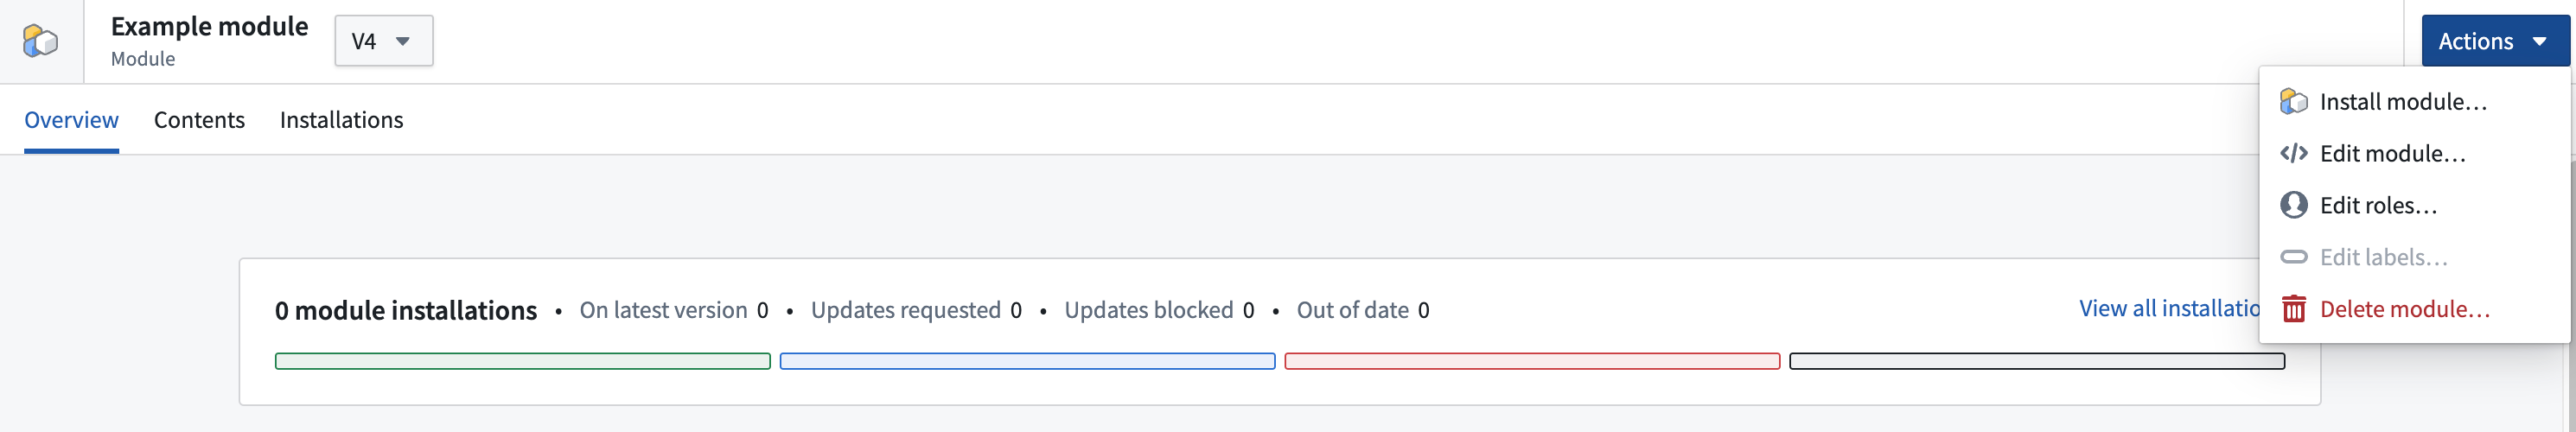Collapse the Actions dropdown menu

click(x=2494, y=41)
